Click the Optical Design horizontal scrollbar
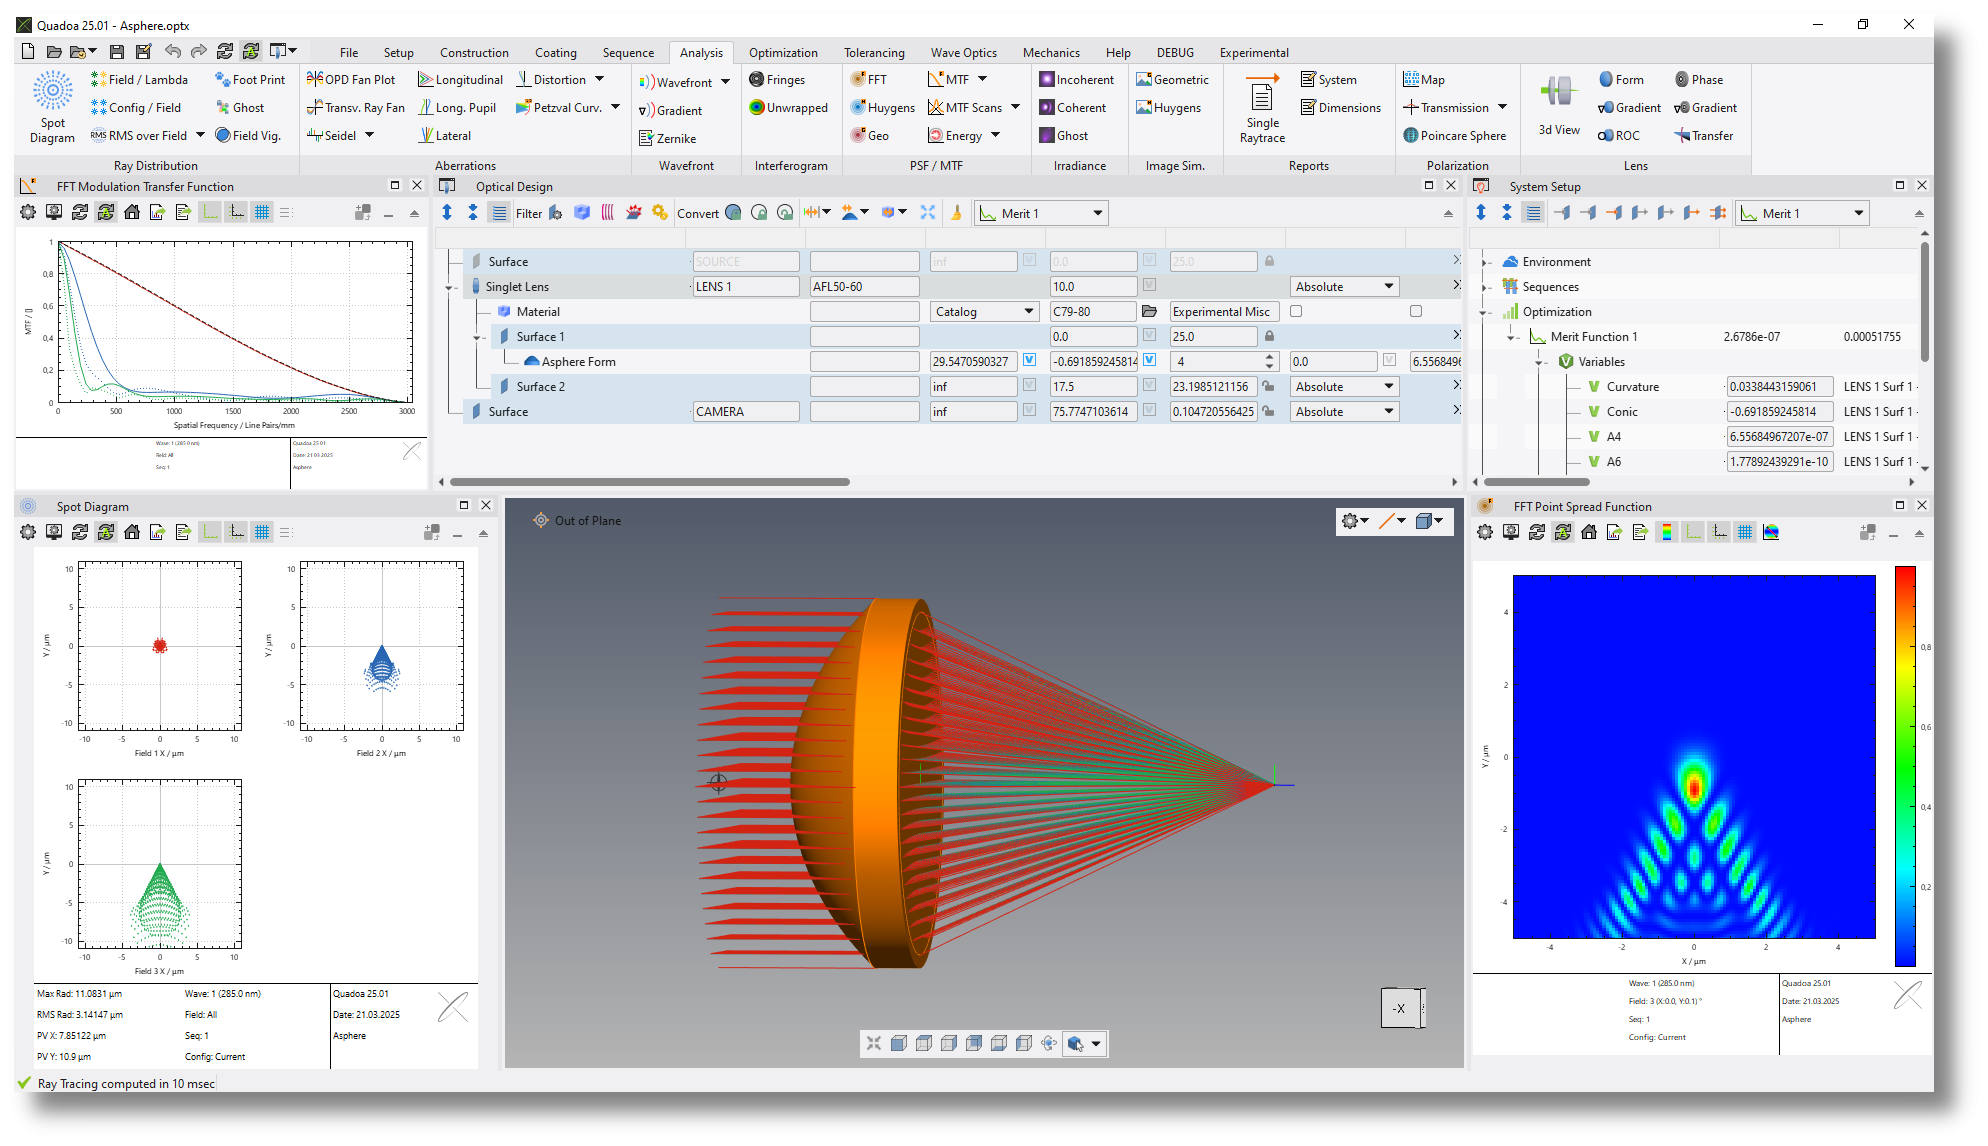Screen dimensions: 1988x1146 click(x=650, y=481)
